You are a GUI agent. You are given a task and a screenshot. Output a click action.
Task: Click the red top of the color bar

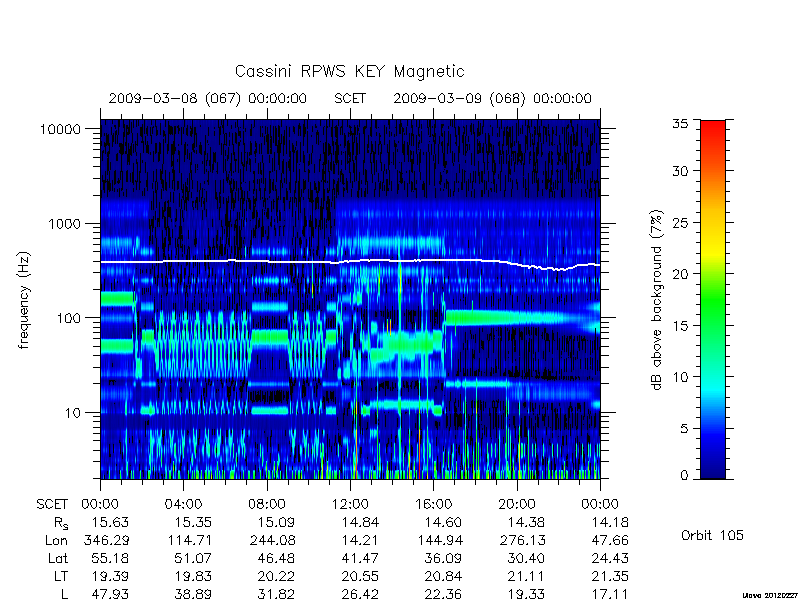pos(713,128)
